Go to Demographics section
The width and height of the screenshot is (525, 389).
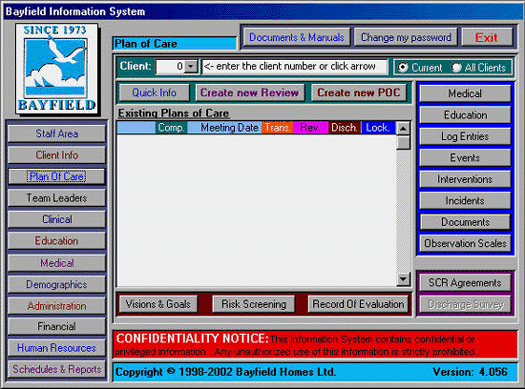(x=57, y=284)
